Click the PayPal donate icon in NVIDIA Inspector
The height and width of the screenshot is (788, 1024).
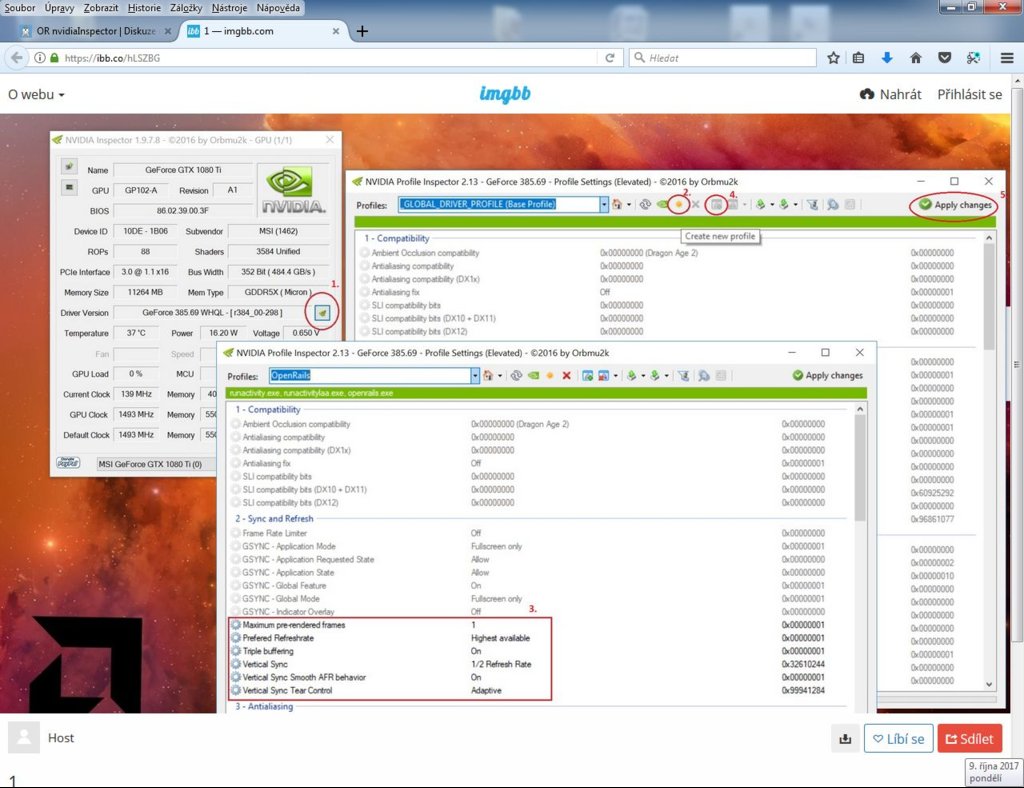click(x=69, y=463)
